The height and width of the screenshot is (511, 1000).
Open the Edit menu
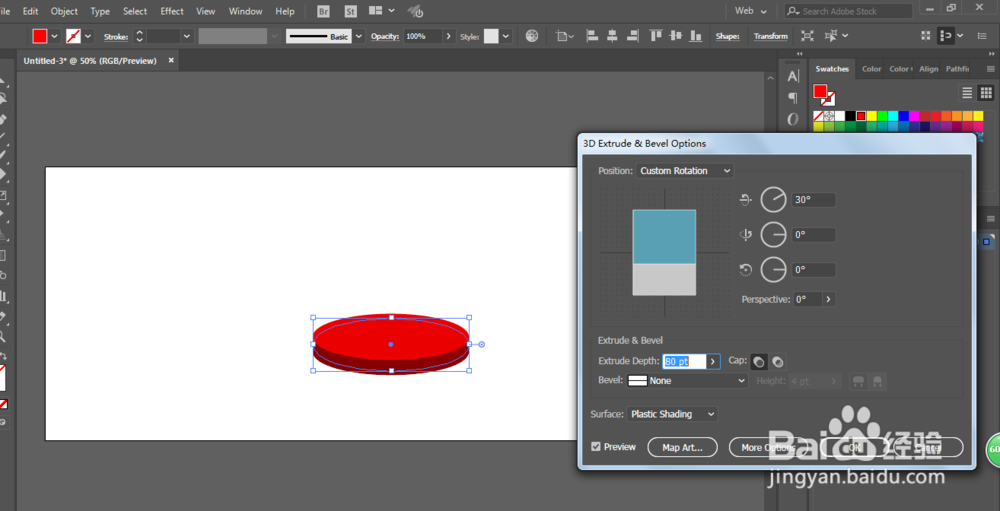click(x=30, y=11)
